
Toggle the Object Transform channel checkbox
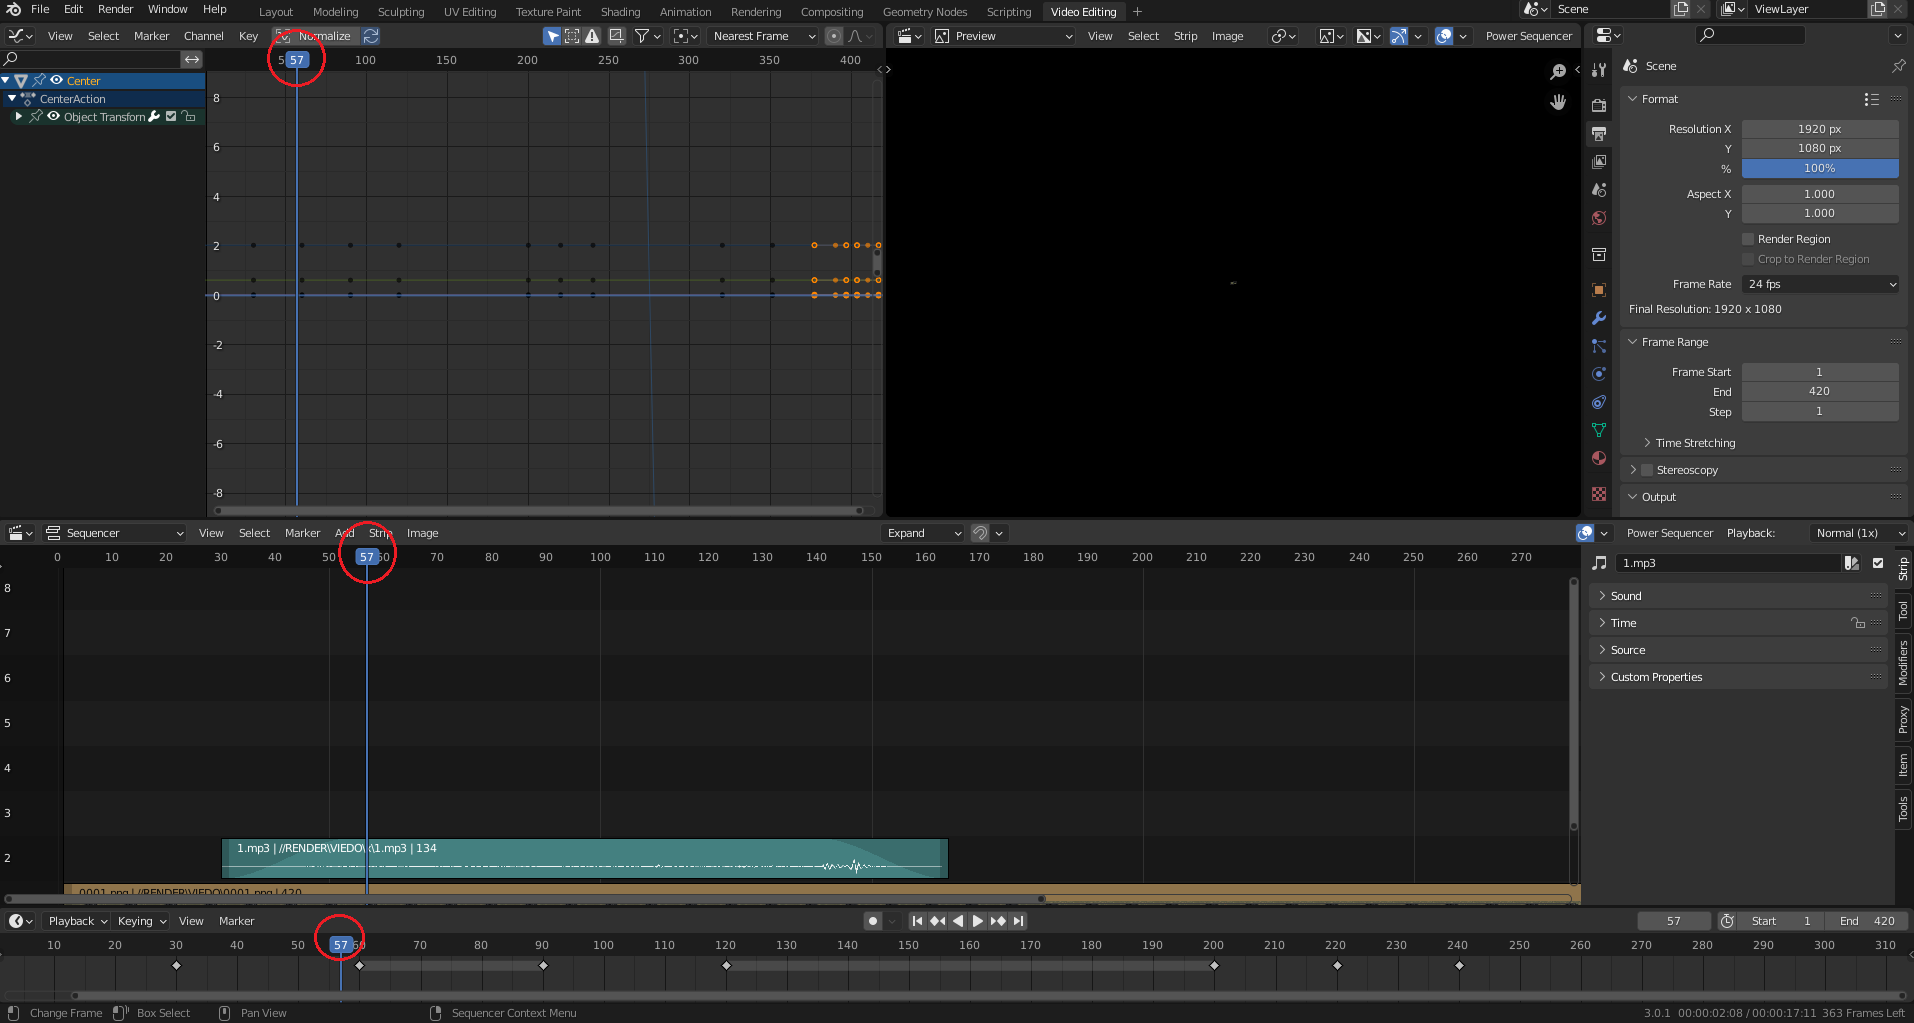point(171,117)
